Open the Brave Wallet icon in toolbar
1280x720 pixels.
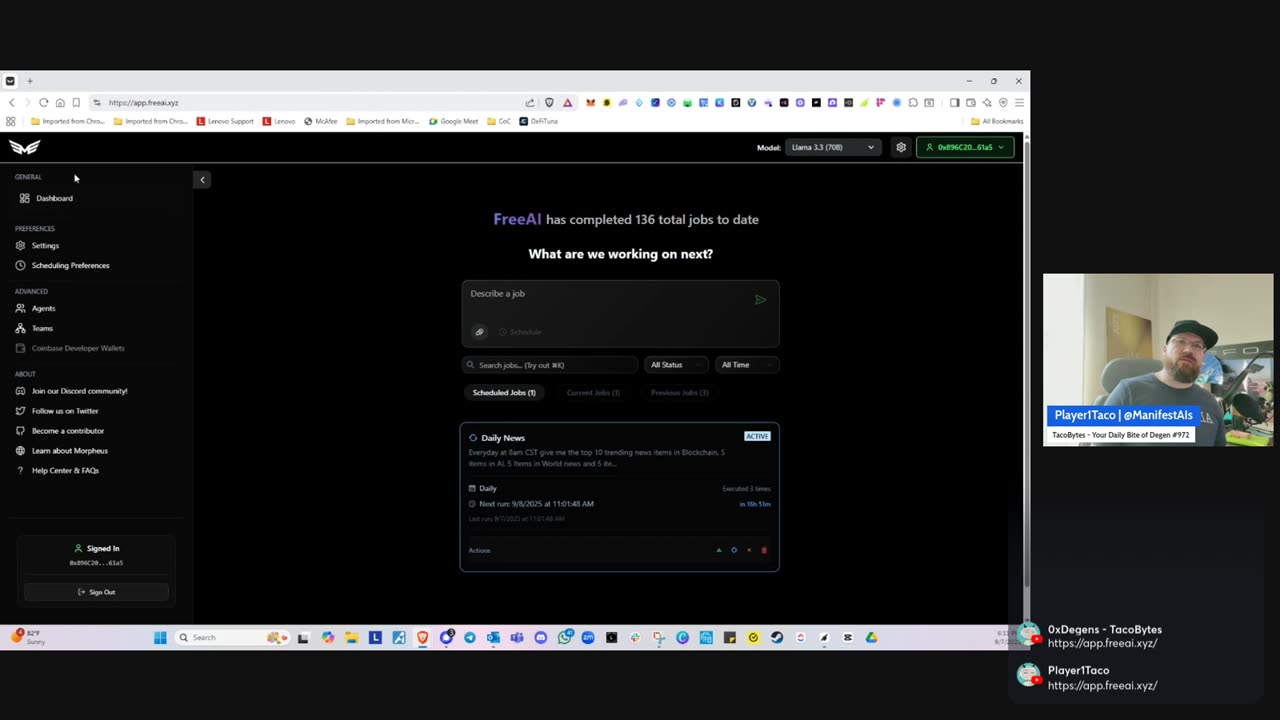971,102
